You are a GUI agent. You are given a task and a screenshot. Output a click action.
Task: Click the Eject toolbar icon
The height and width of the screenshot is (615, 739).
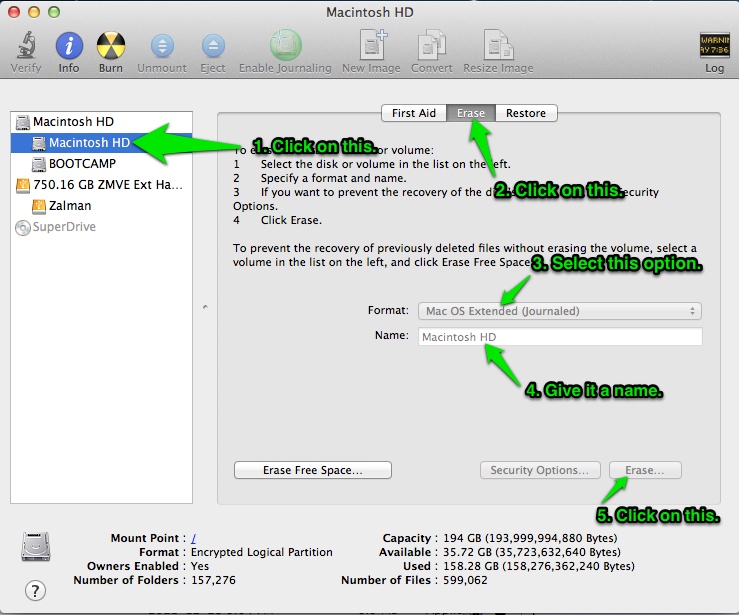click(x=213, y=46)
